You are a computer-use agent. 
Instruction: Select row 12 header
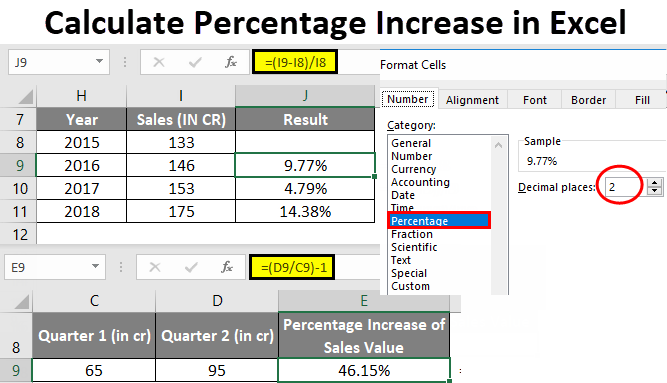tap(19, 234)
